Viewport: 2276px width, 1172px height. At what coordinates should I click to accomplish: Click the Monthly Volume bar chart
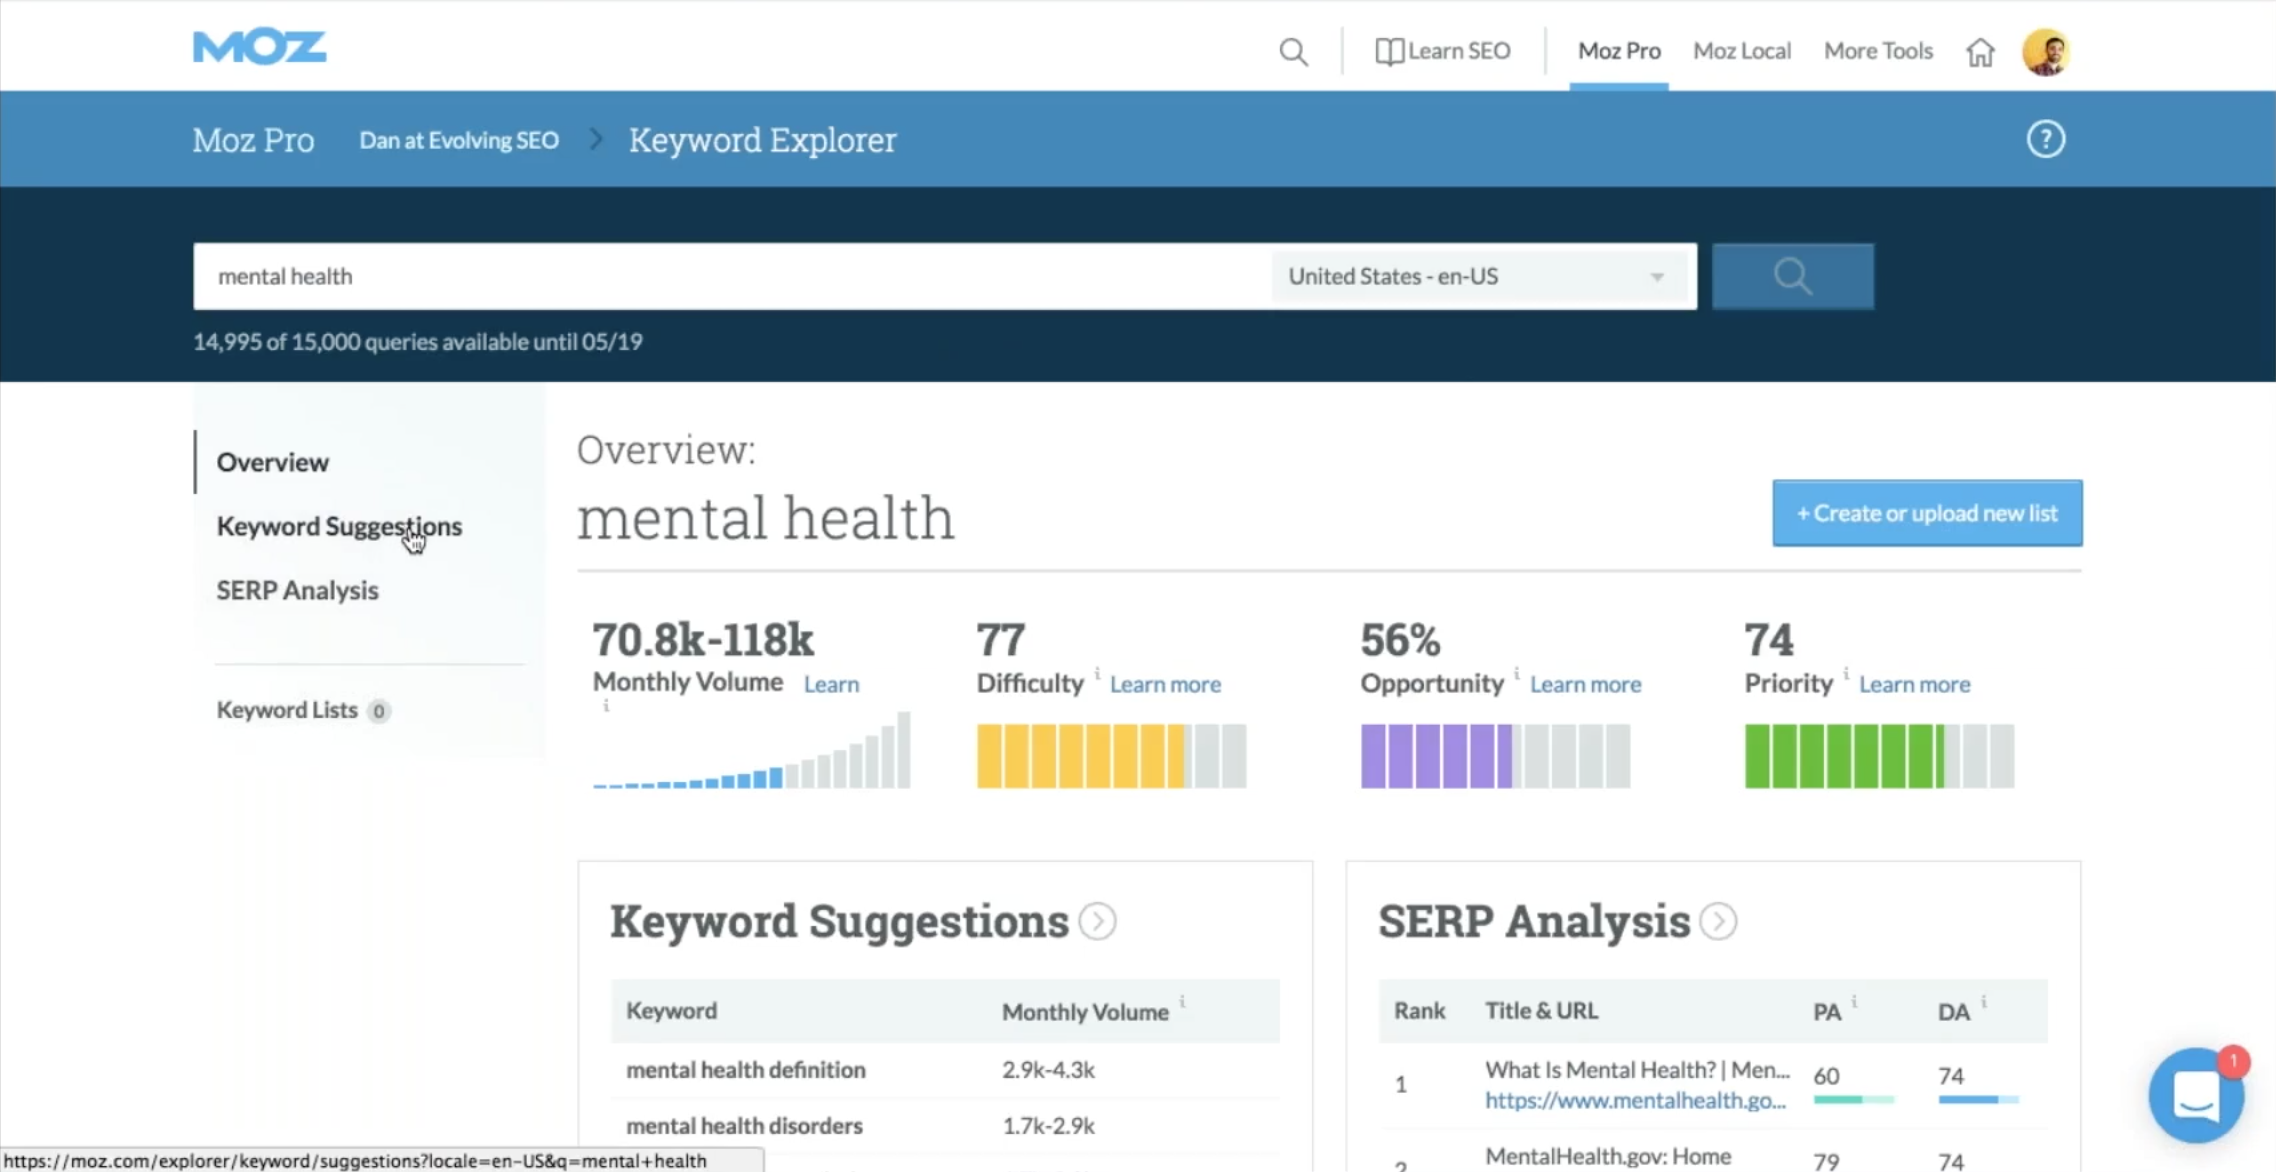click(751, 750)
